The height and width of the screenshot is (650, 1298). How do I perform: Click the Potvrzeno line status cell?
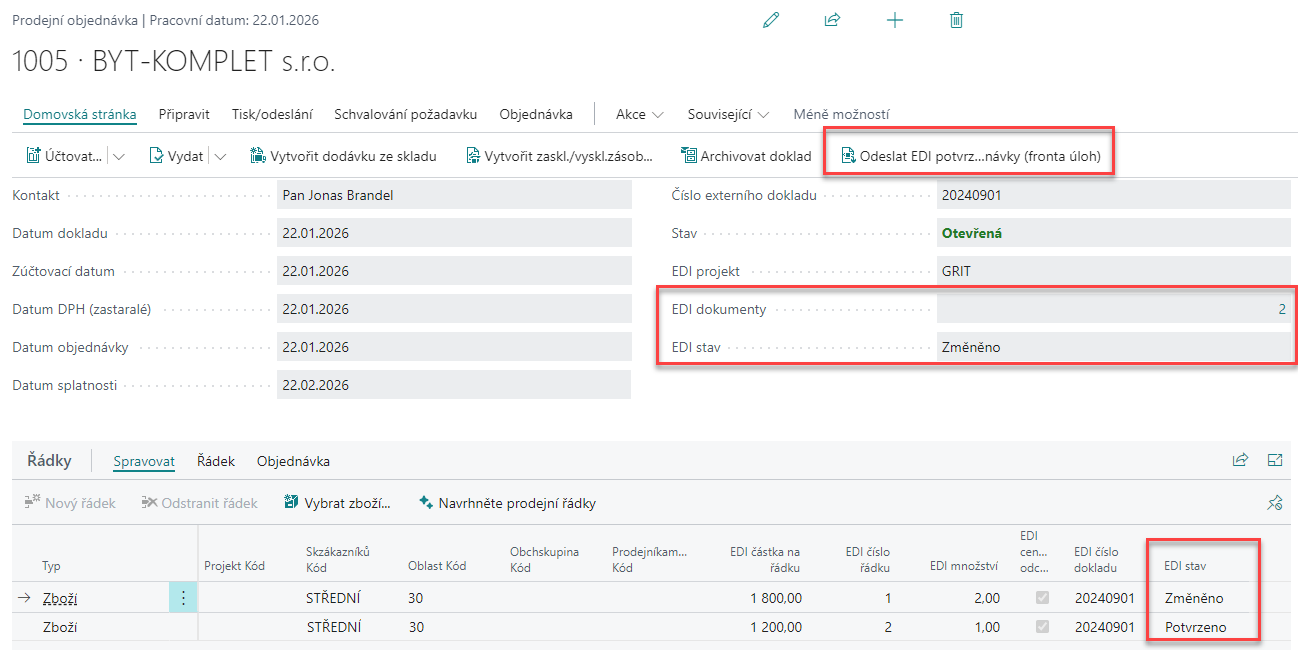1196,628
